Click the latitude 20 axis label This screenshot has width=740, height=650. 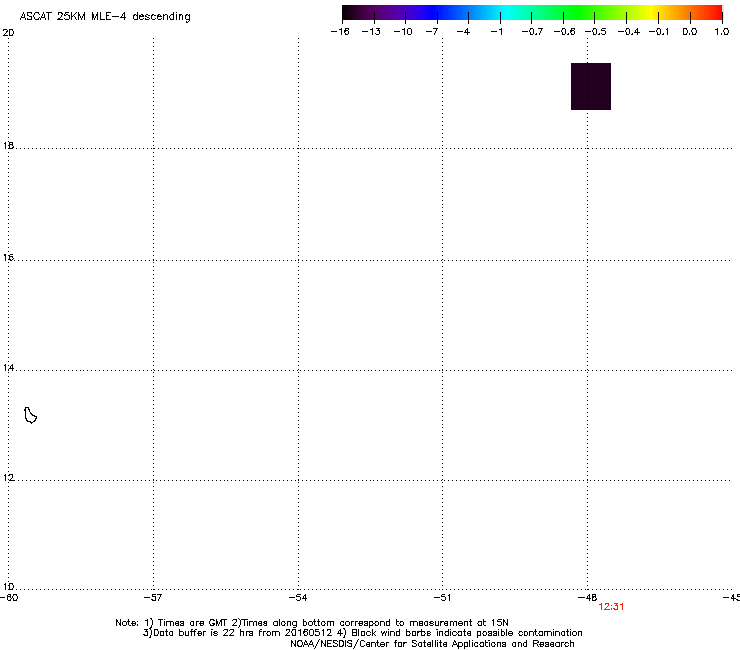8,33
